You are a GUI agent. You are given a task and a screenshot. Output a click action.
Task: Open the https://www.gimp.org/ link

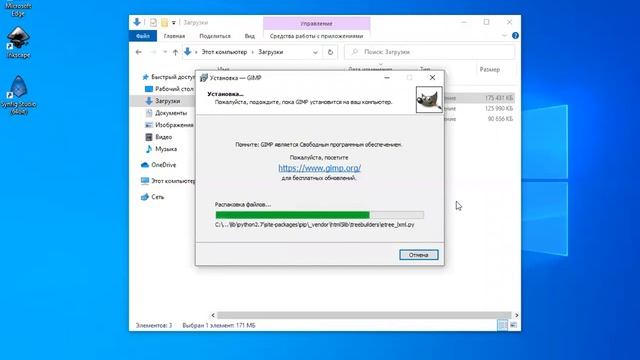(319, 168)
